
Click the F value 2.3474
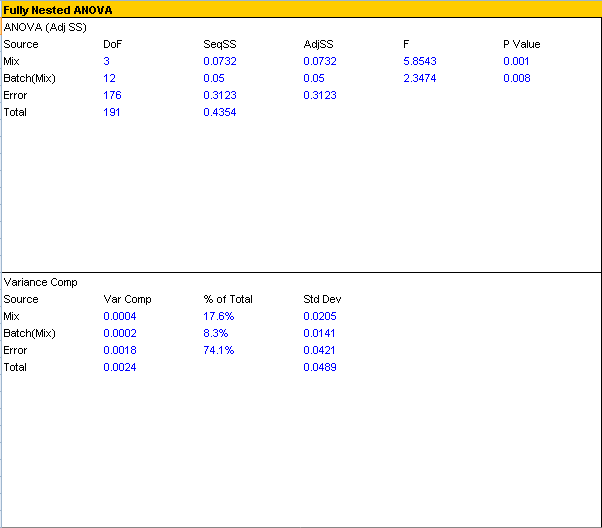tap(420, 78)
